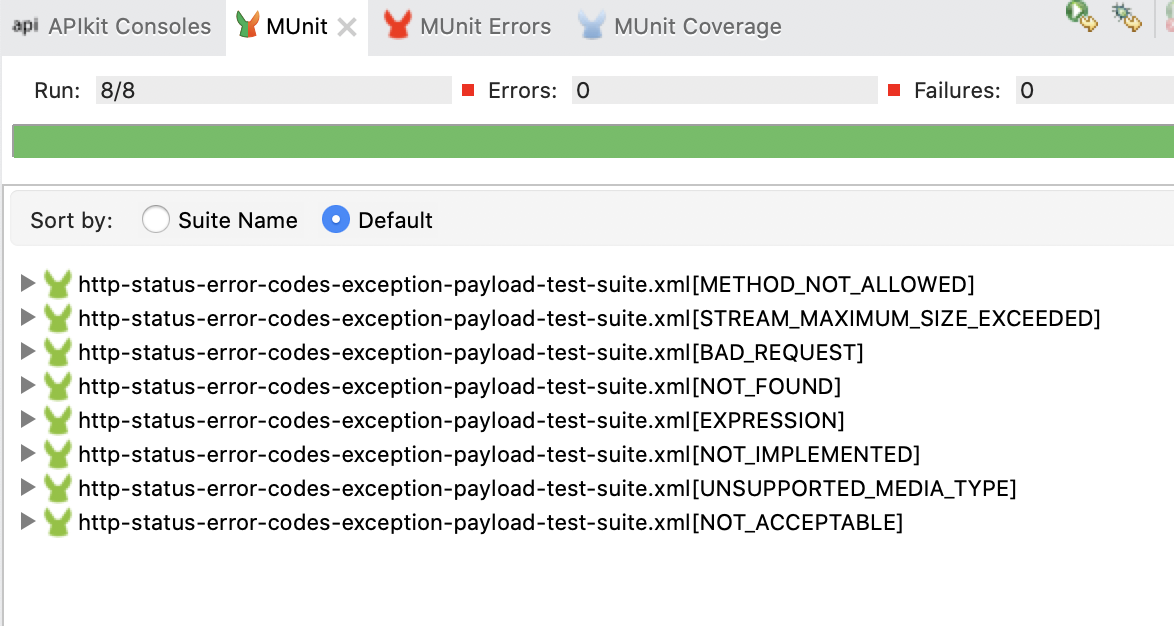Click the green icon beside NOT_ACCEPTABLE test
Viewport: 1174px width, 626px height.
pos(59,522)
